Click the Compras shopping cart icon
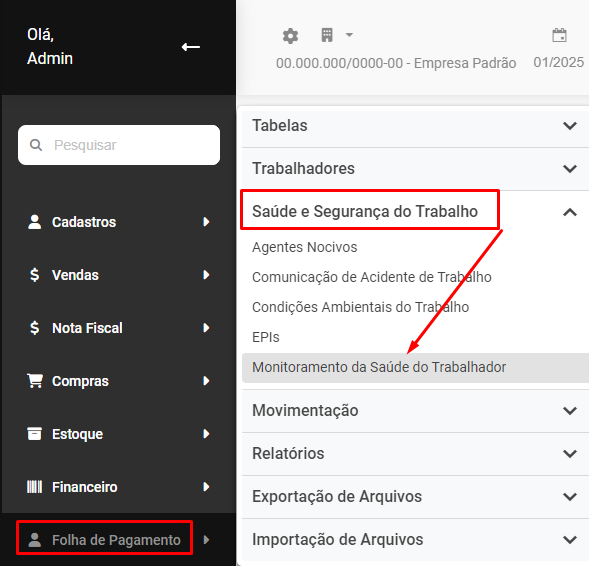The width and height of the screenshot is (589, 566). tap(35, 381)
